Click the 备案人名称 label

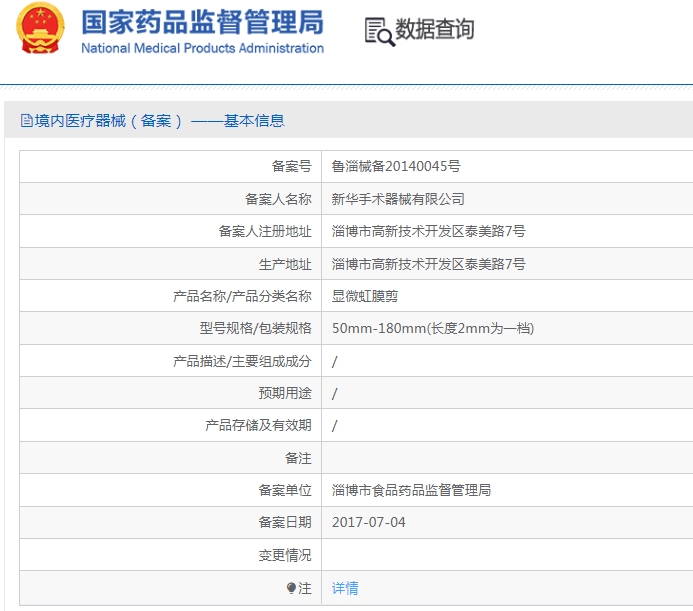tap(278, 199)
